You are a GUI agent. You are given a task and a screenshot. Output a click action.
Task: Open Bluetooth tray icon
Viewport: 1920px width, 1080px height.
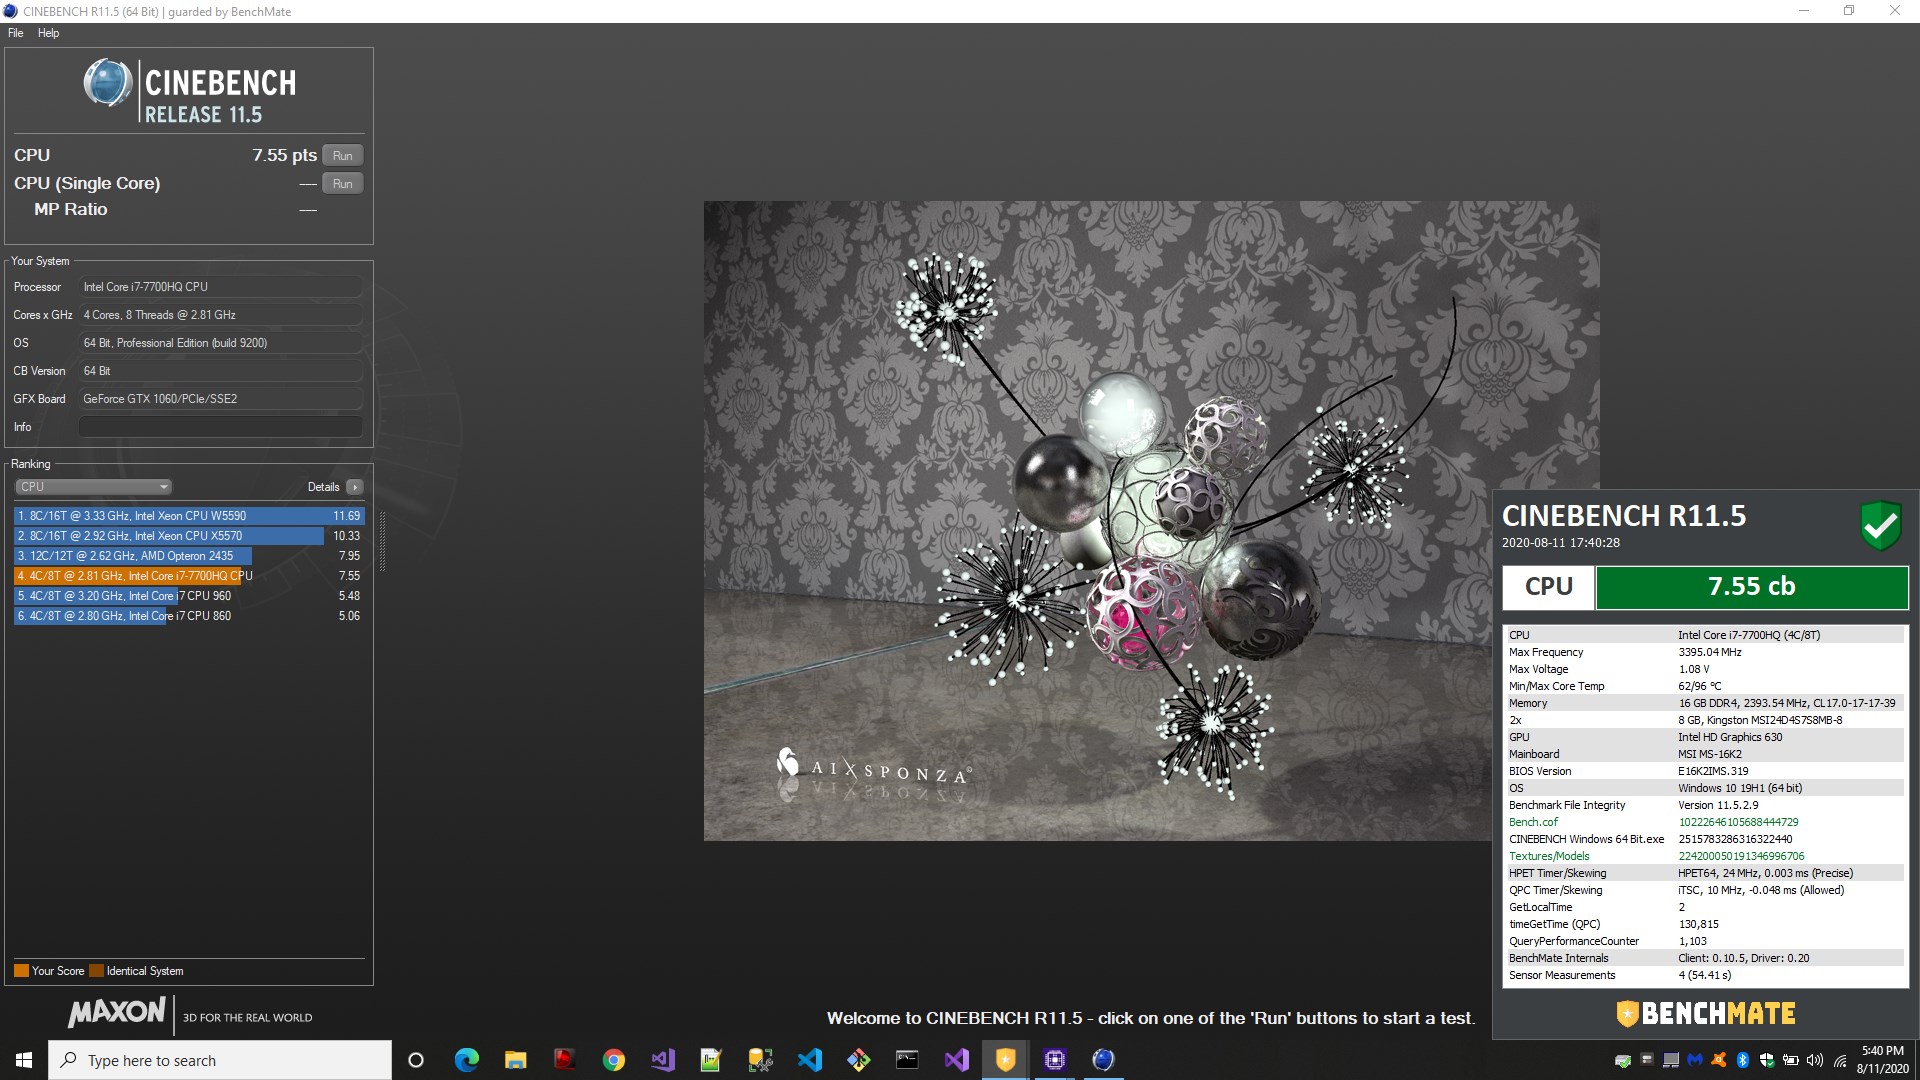point(1742,1060)
